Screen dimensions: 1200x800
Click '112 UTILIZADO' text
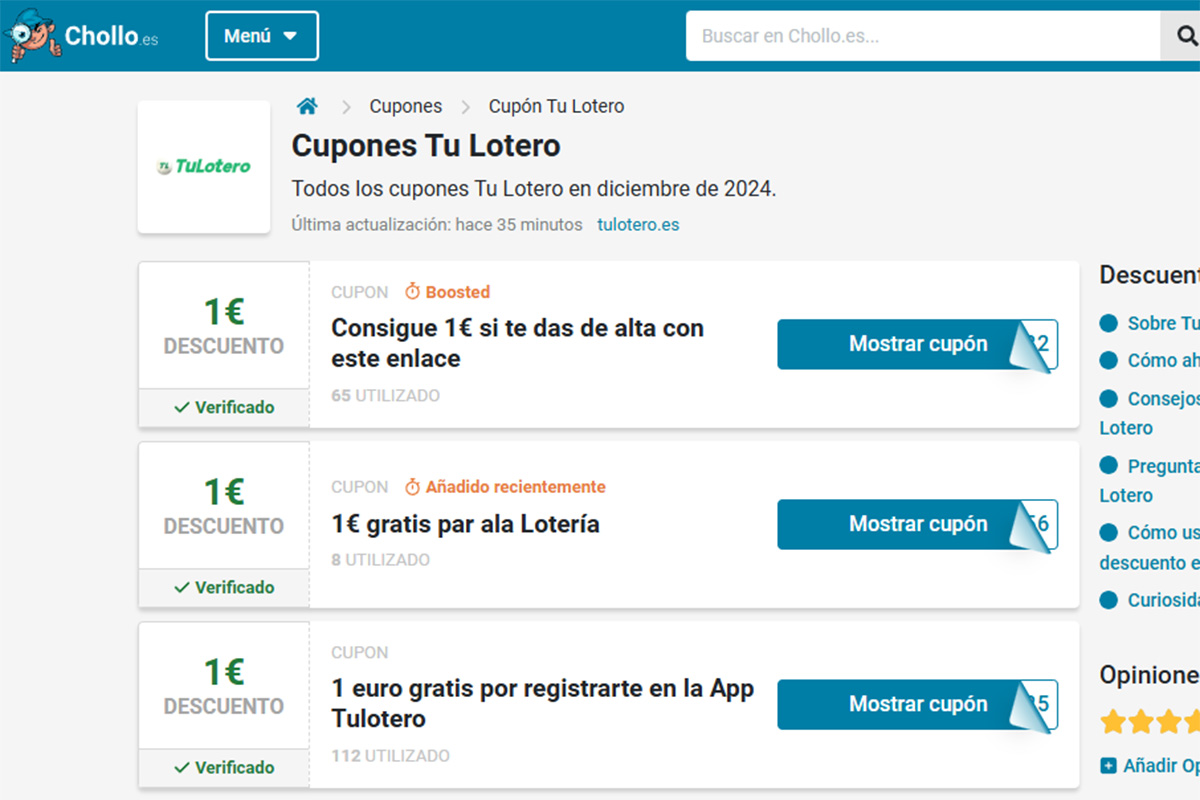click(390, 756)
